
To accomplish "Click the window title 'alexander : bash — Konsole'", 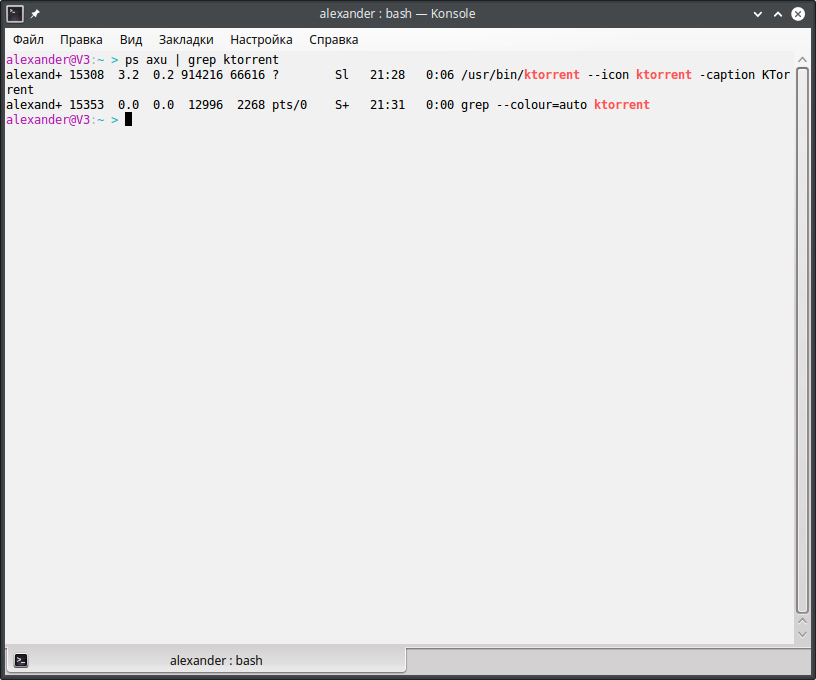I will 397,14.
